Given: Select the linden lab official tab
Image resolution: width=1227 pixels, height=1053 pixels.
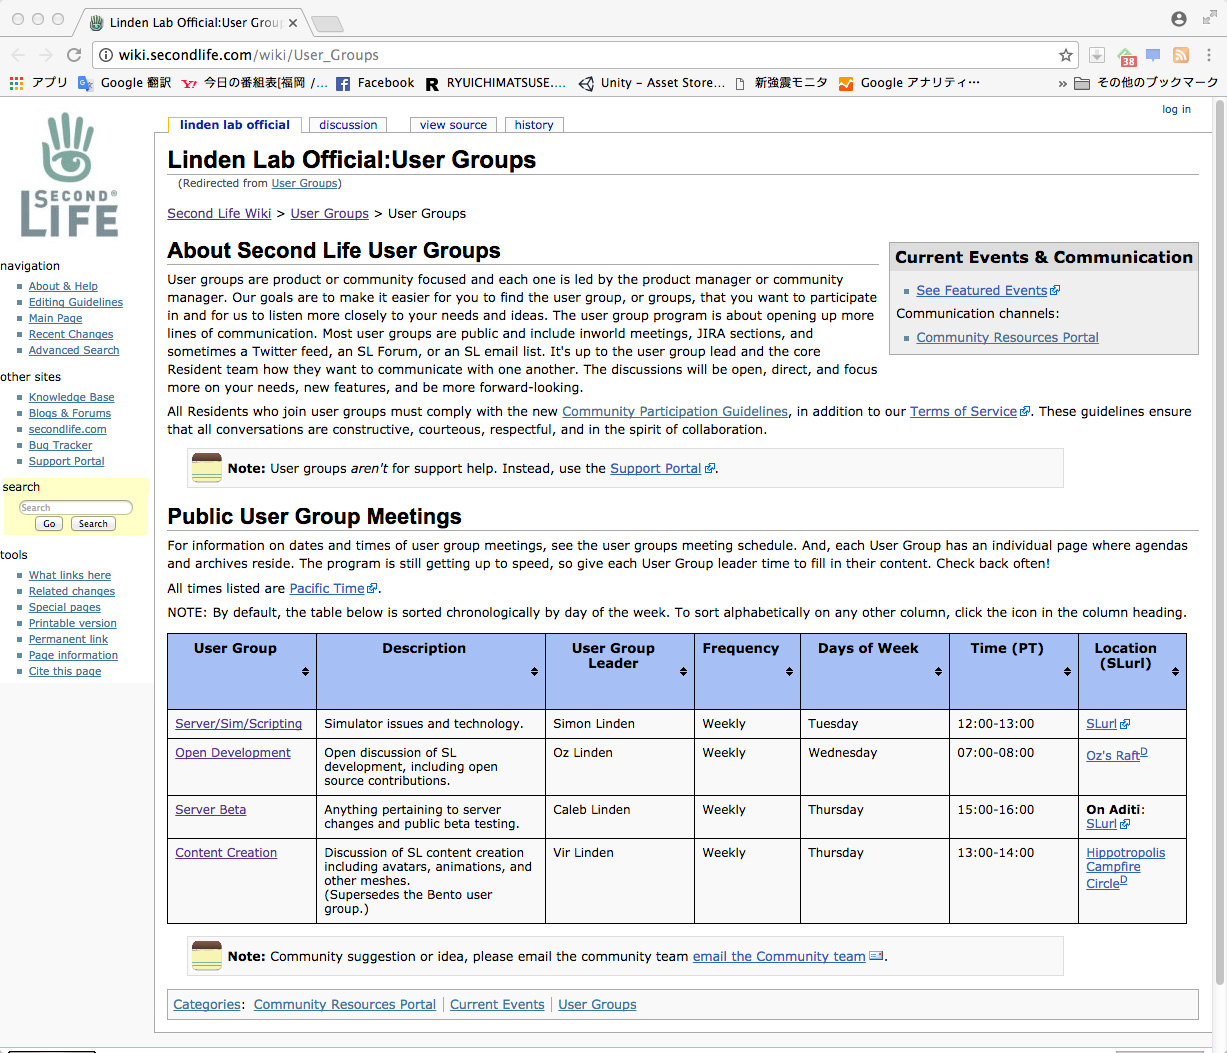Looking at the screenshot, I should click(x=235, y=125).
